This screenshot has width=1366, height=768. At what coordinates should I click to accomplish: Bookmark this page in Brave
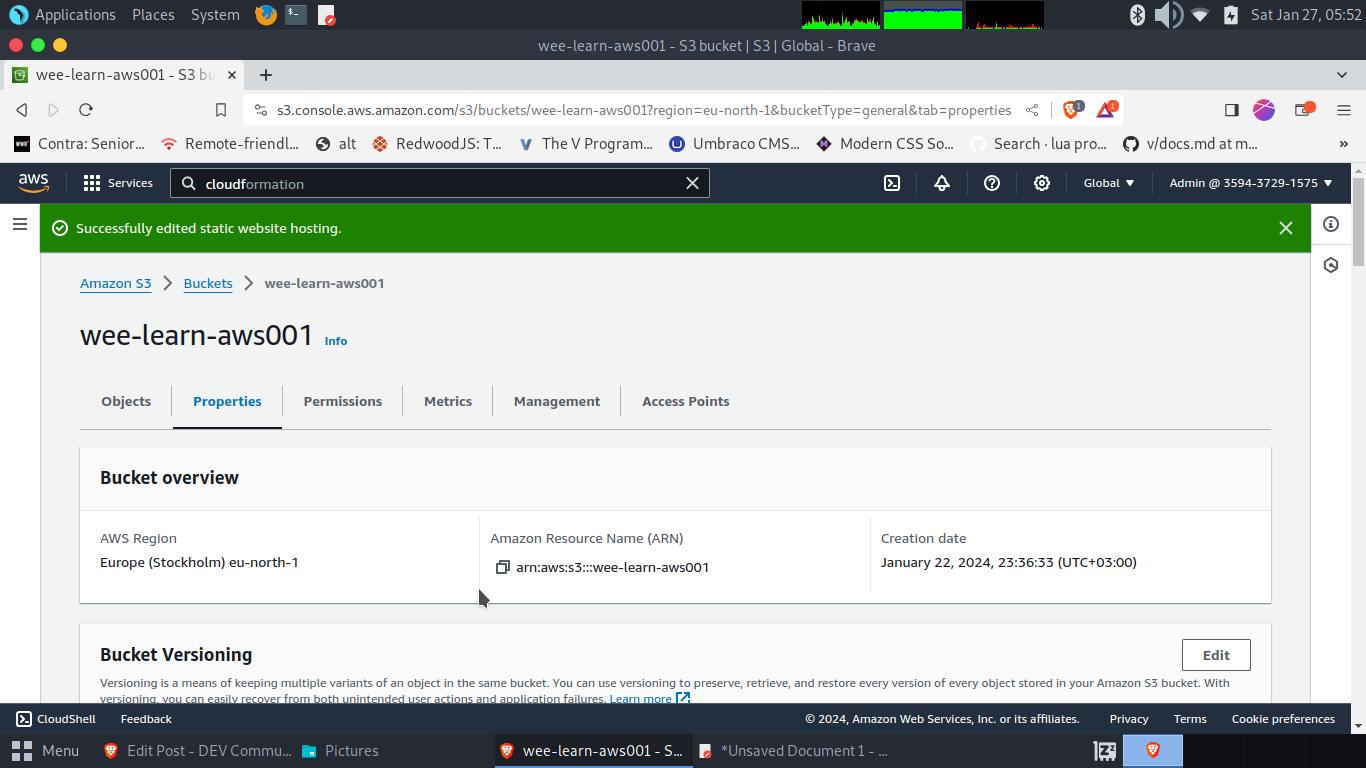[x=221, y=110]
